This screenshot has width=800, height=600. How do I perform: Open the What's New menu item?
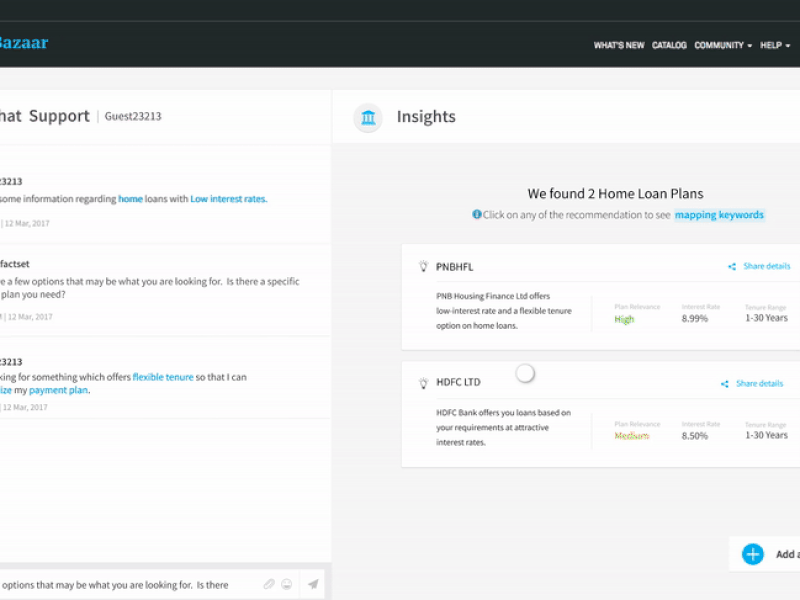click(618, 45)
